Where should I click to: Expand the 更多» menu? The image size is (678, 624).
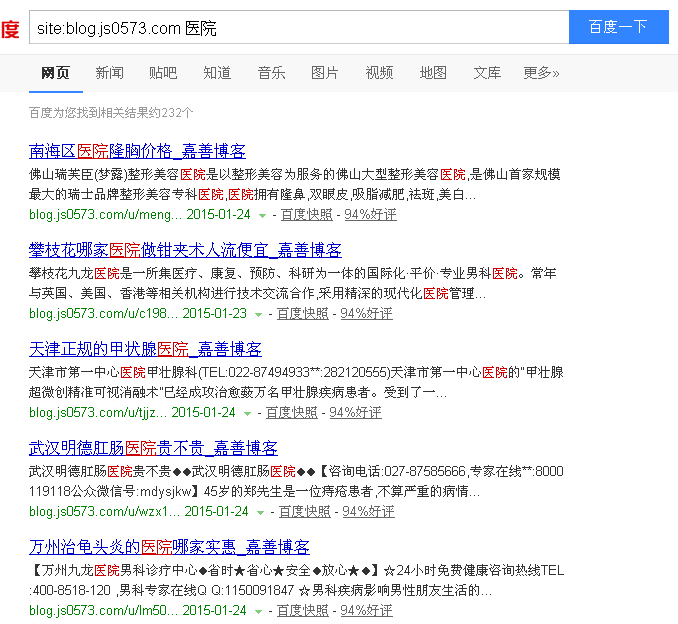pyautogui.click(x=541, y=73)
